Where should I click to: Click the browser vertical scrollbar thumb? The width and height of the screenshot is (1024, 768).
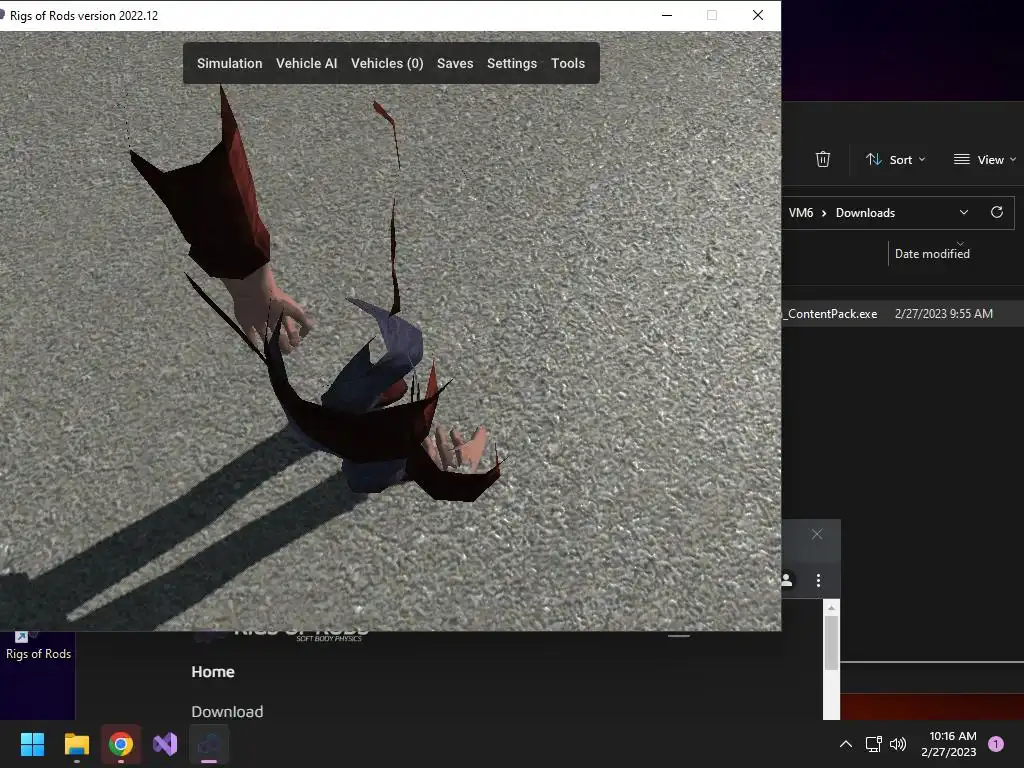(831, 643)
